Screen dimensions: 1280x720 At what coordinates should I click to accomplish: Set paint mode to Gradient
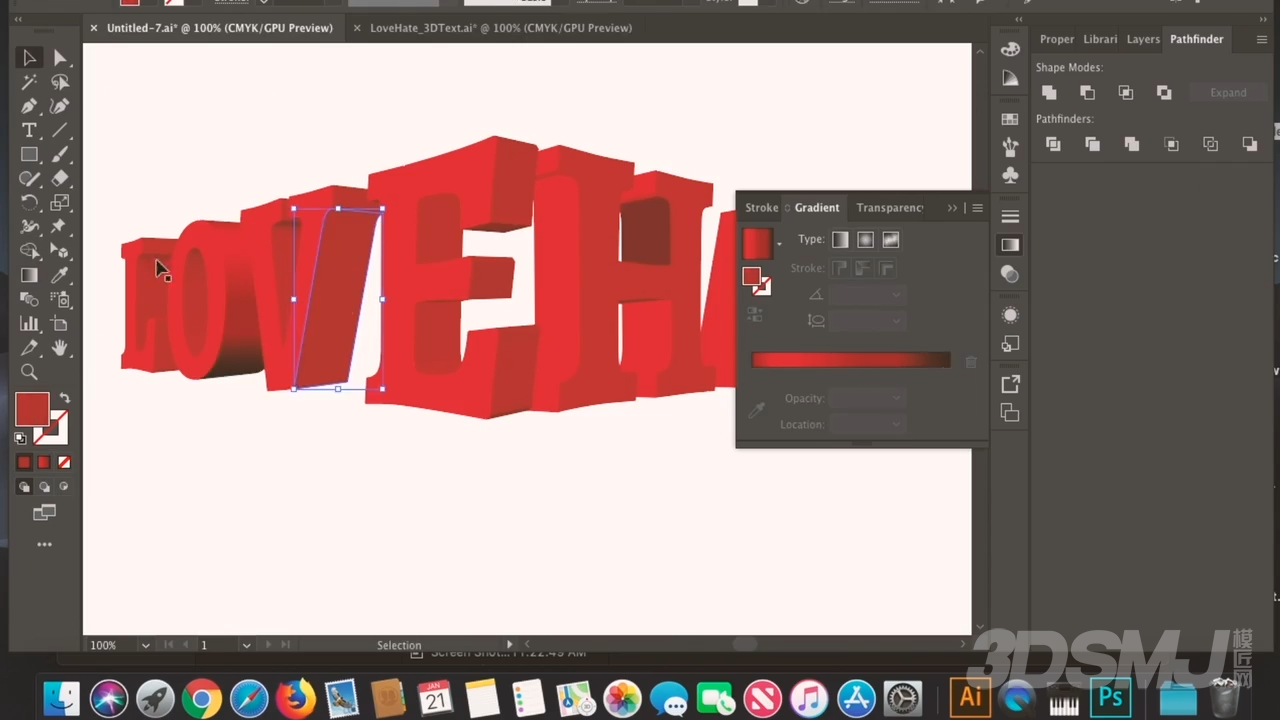44,462
